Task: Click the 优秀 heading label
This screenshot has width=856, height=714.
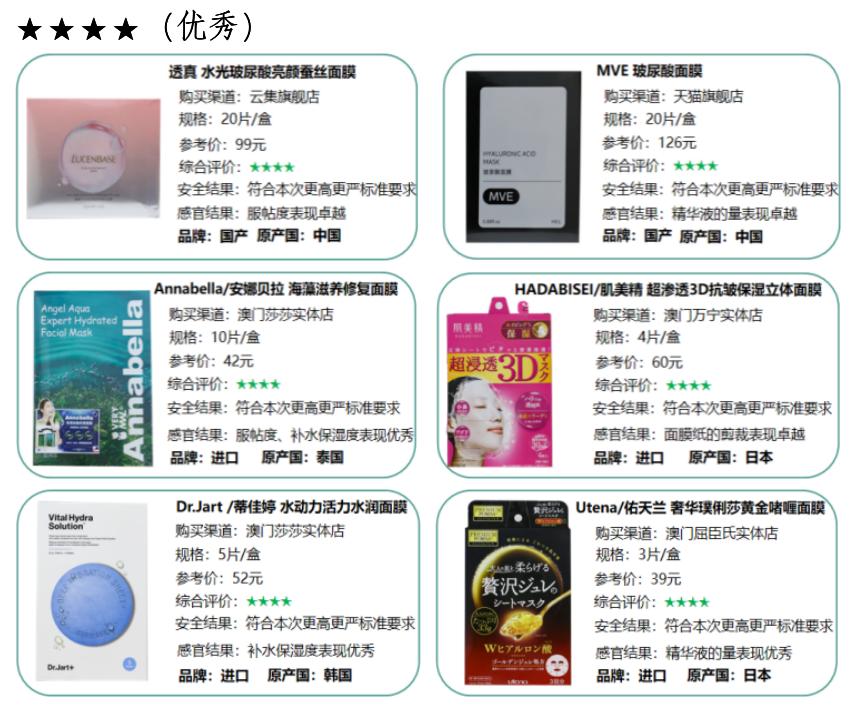Action: (x=209, y=26)
